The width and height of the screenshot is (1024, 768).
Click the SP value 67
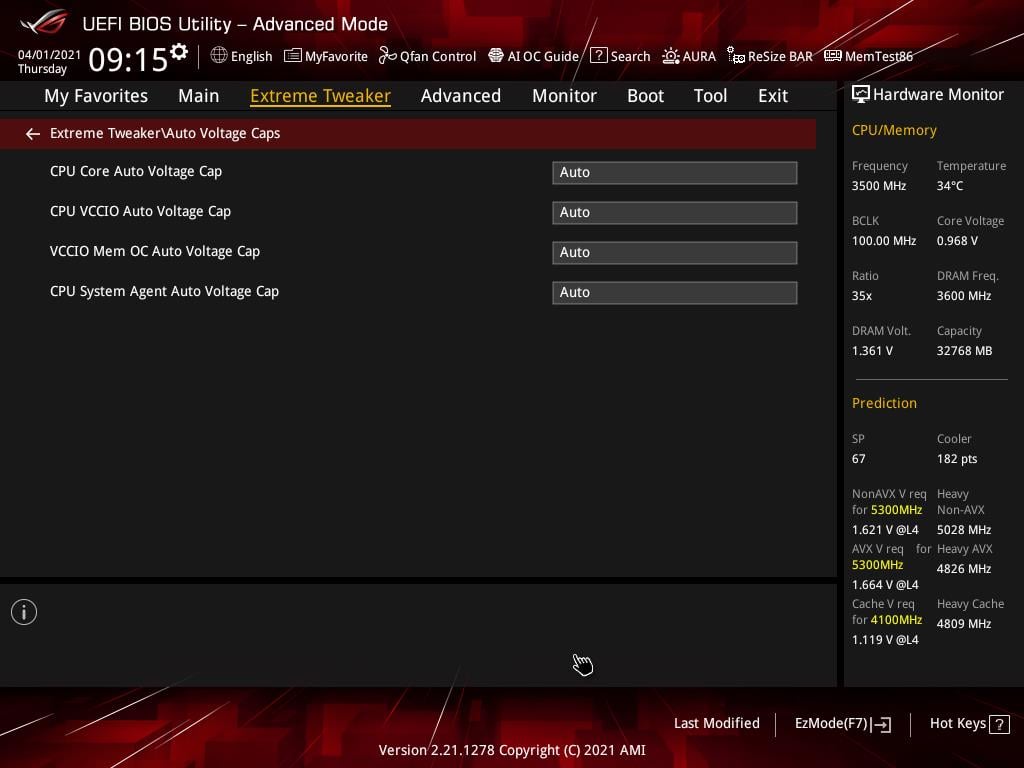858,459
